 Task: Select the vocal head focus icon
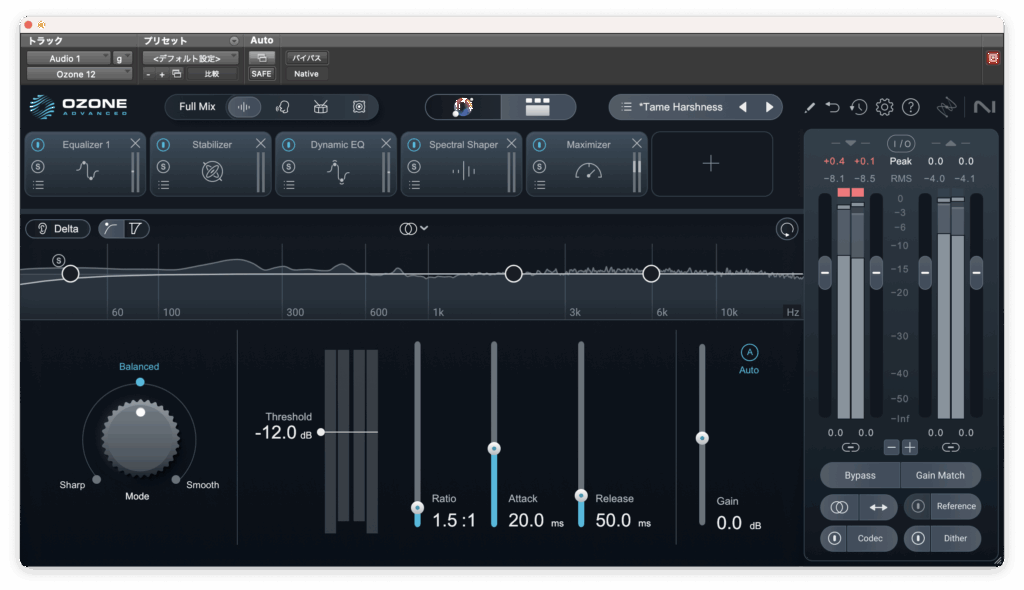point(282,107)
